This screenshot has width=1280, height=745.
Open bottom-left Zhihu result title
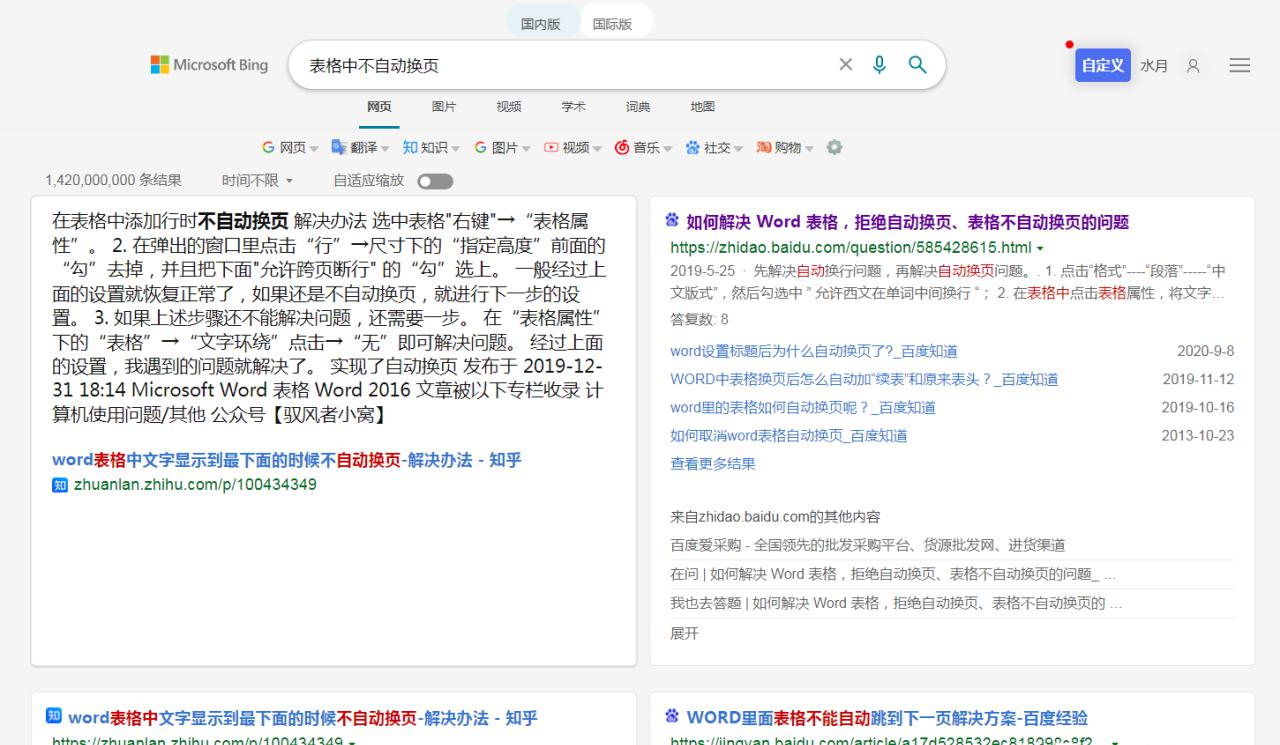303,718
